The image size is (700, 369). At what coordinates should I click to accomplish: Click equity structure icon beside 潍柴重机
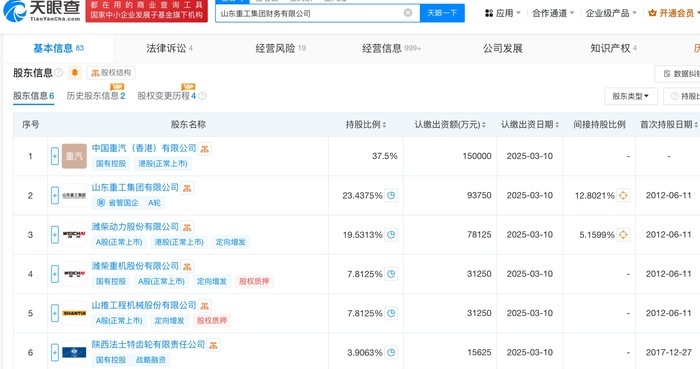187,267
